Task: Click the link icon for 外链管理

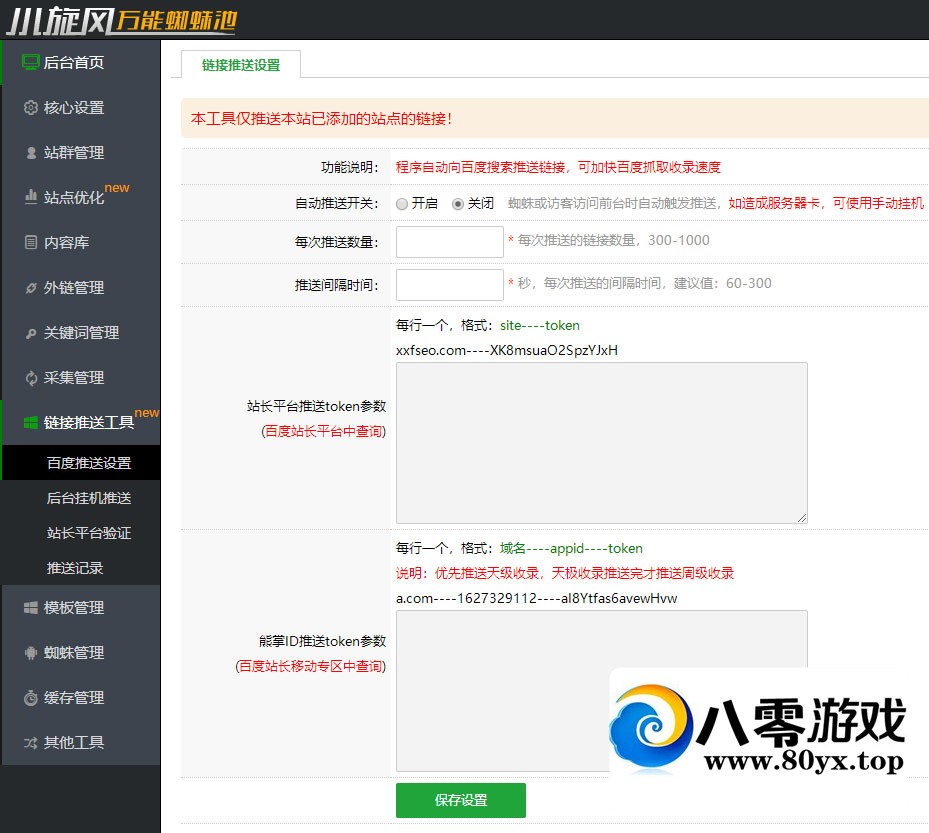Action: (30, 288)
